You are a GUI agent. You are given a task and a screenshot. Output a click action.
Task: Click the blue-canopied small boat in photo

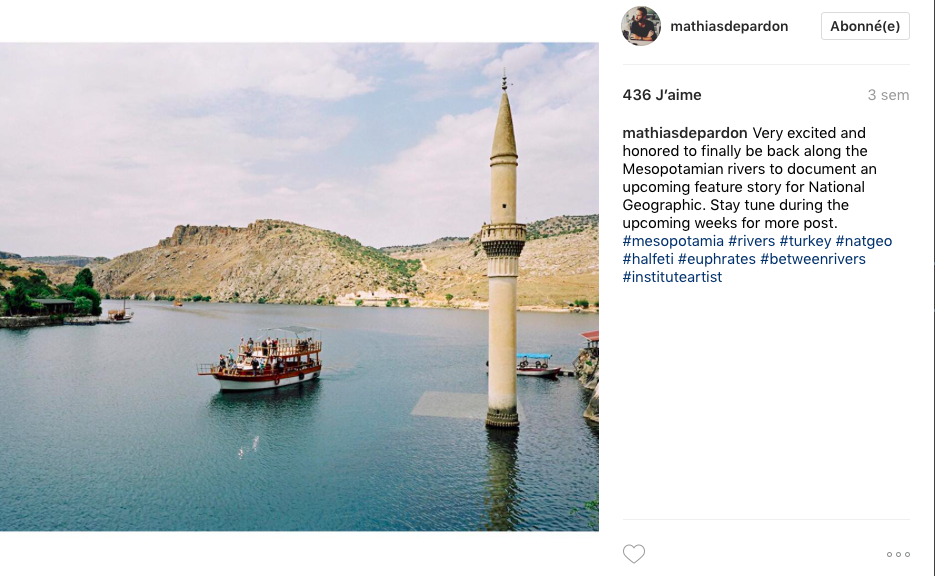538,365
